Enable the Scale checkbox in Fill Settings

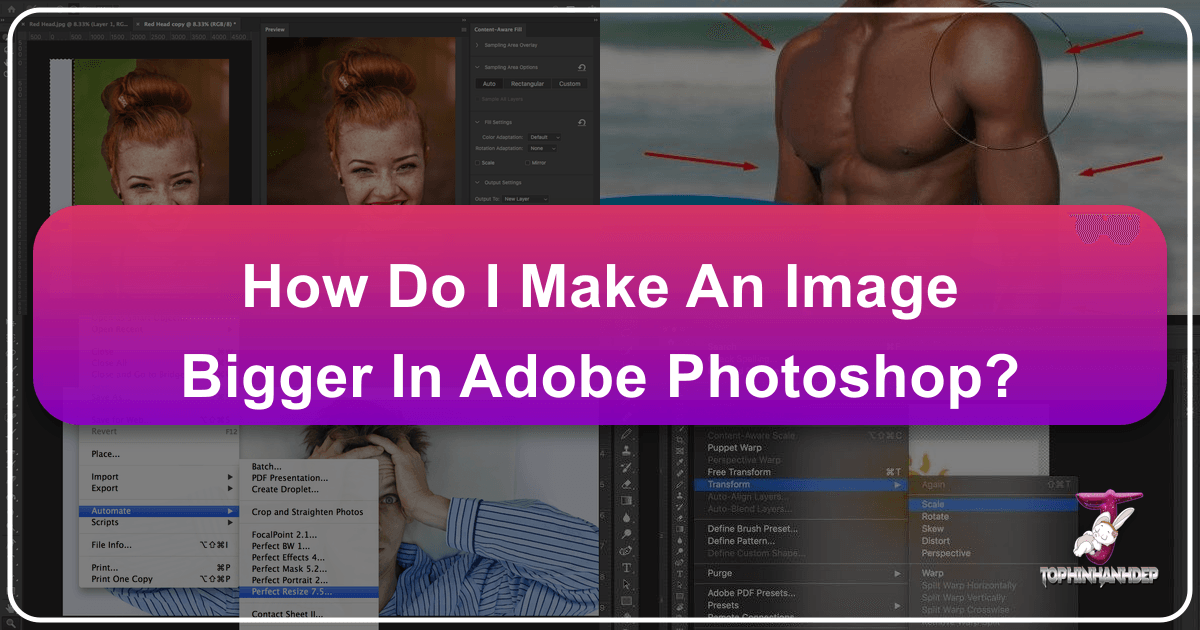pos(477,163)
